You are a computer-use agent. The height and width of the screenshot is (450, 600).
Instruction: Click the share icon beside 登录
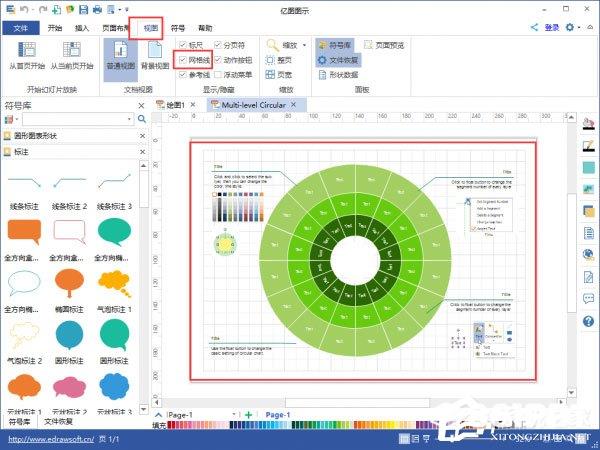point(534,27)
